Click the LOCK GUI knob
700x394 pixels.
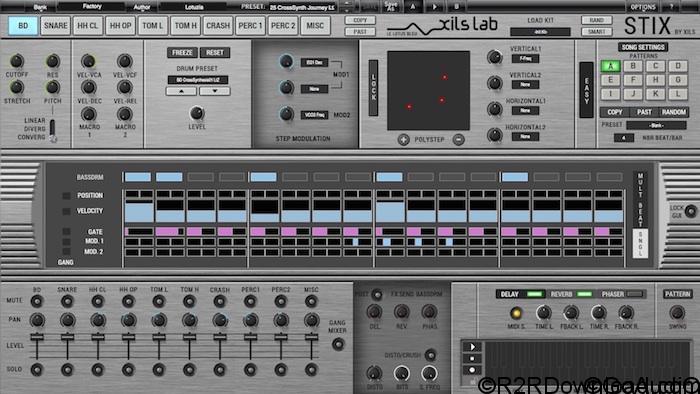[691, 211]
